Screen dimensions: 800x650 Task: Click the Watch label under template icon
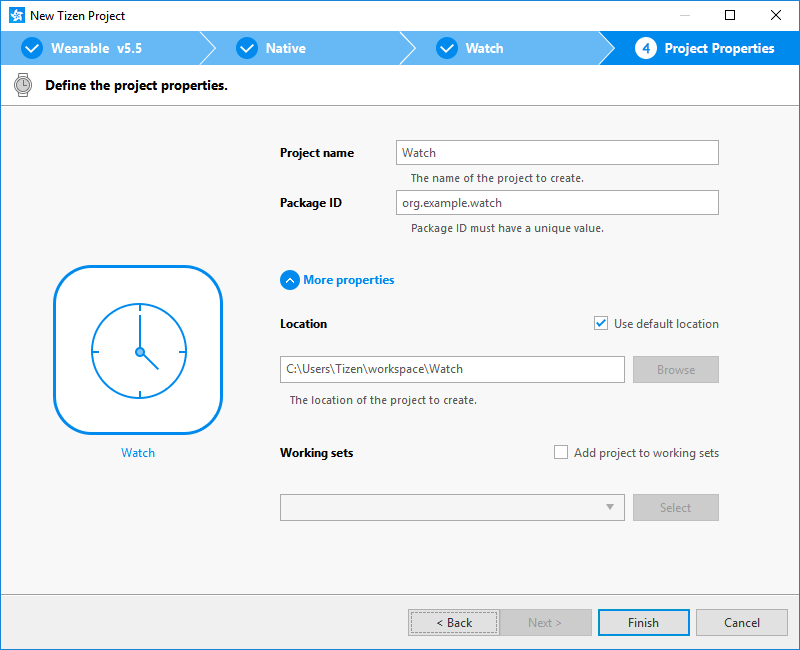[x=138, y=453]
